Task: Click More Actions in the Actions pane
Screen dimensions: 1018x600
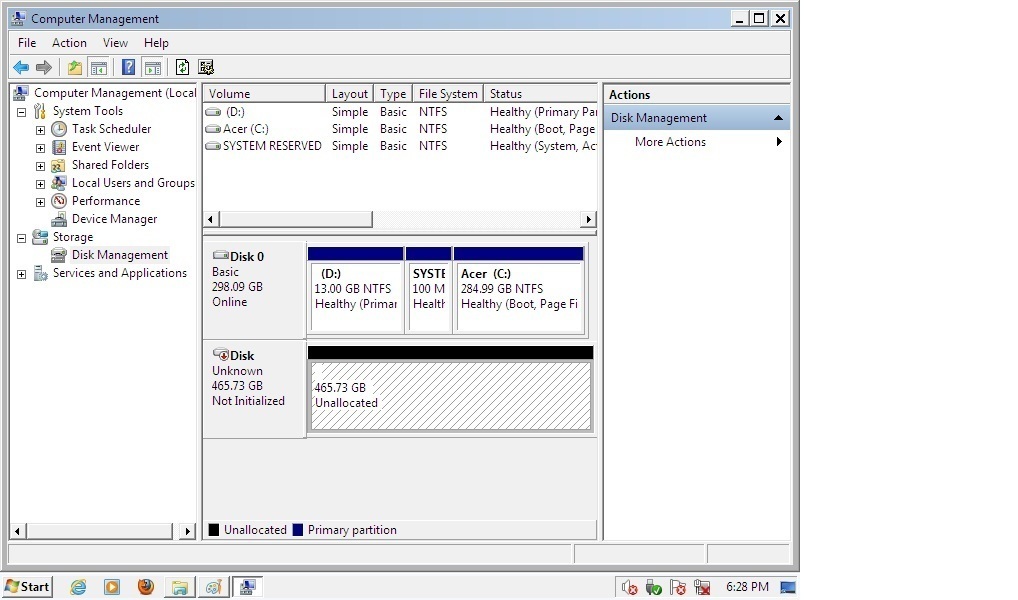Action: coord(670,142)
